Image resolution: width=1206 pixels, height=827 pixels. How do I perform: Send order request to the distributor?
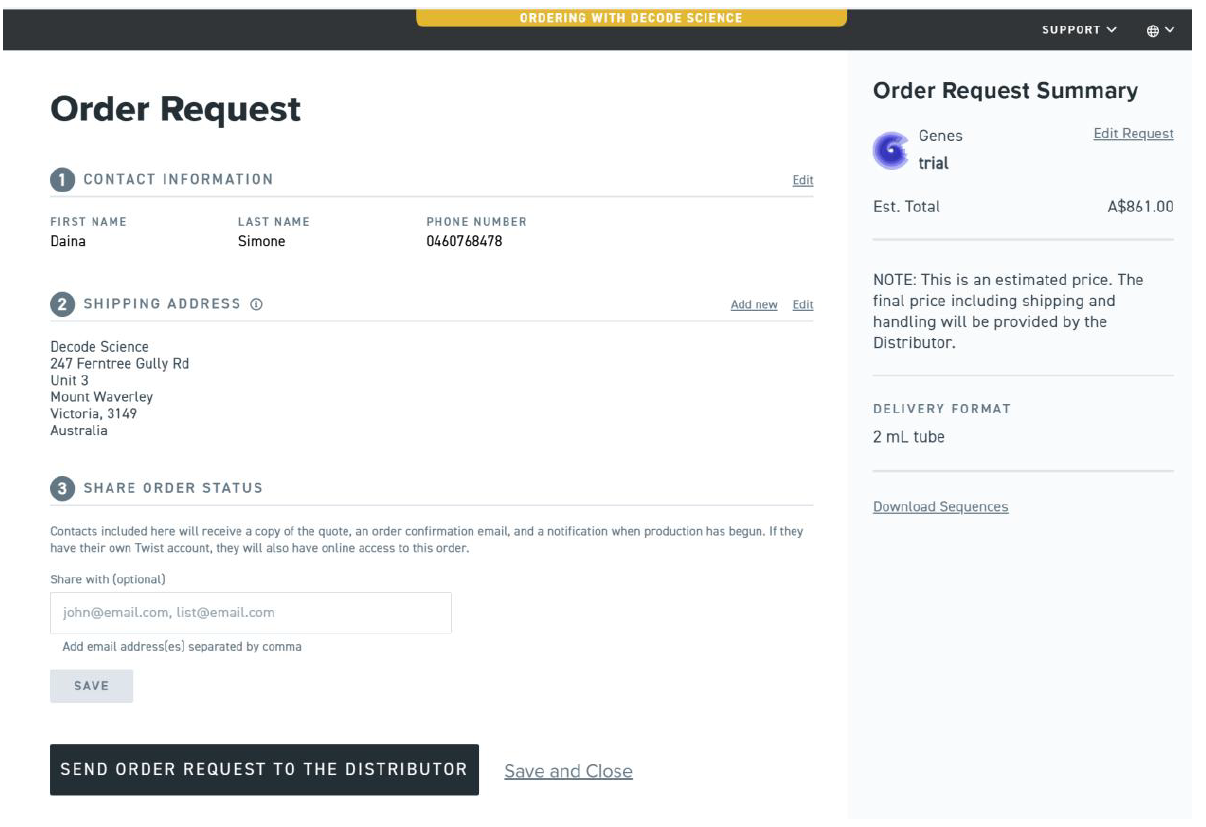[x=264, y=769]
